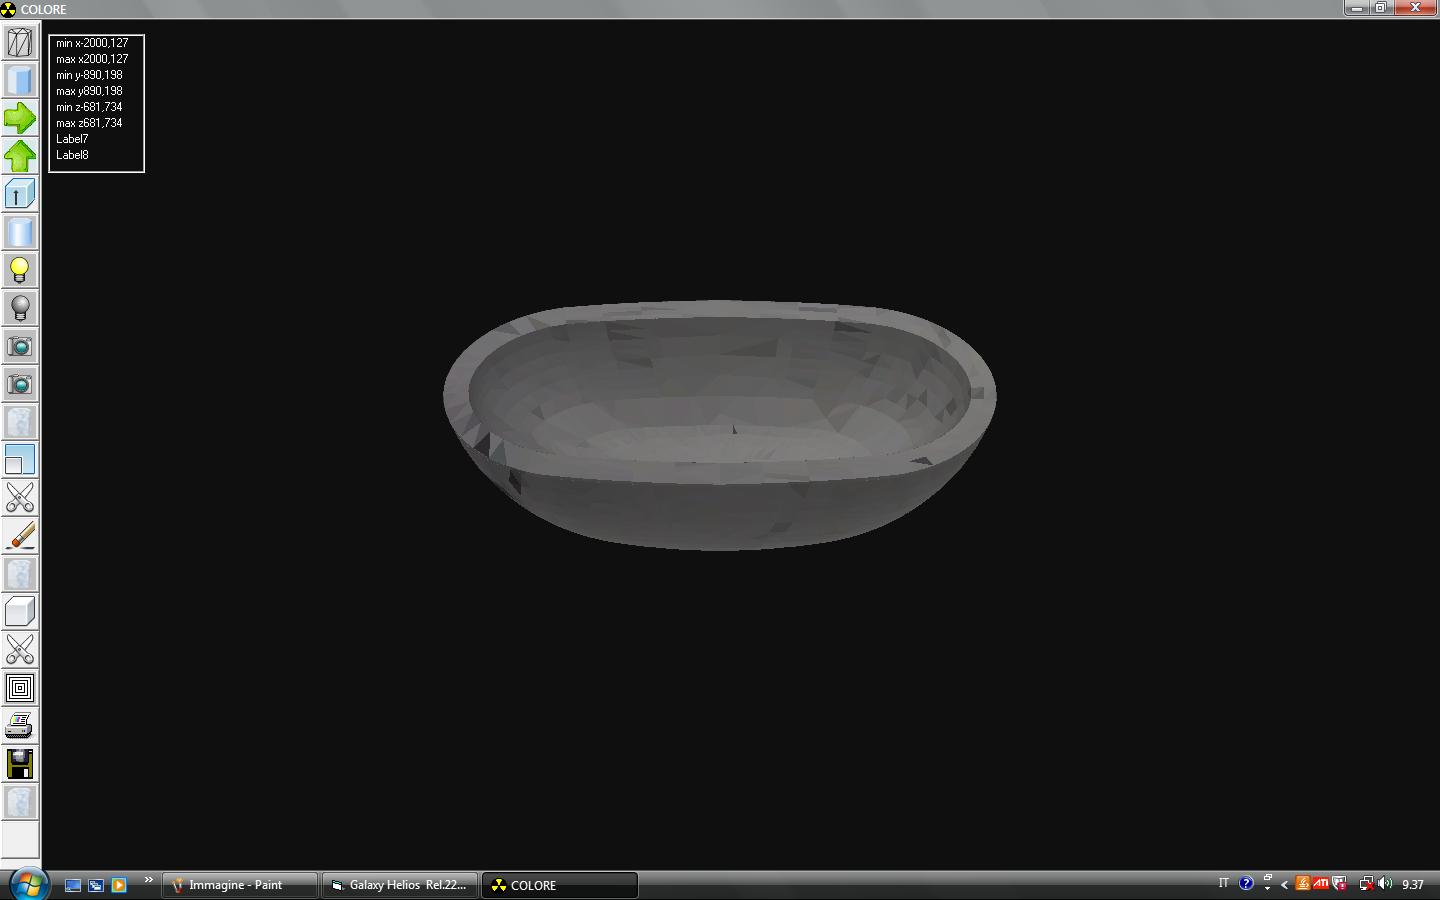Switch to Immagine - Paint taskbar window
1440x900 pixels.
coord(241,885)
